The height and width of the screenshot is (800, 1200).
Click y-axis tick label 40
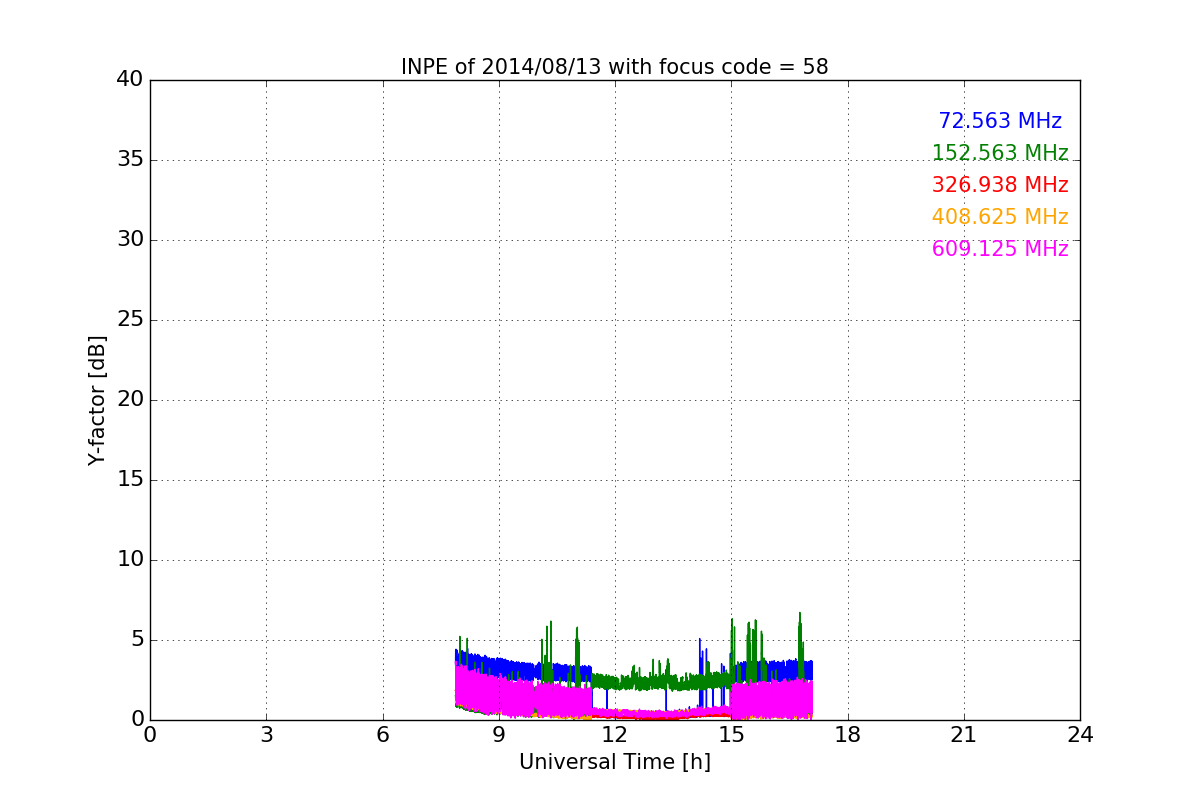click(x=130, y=80)
